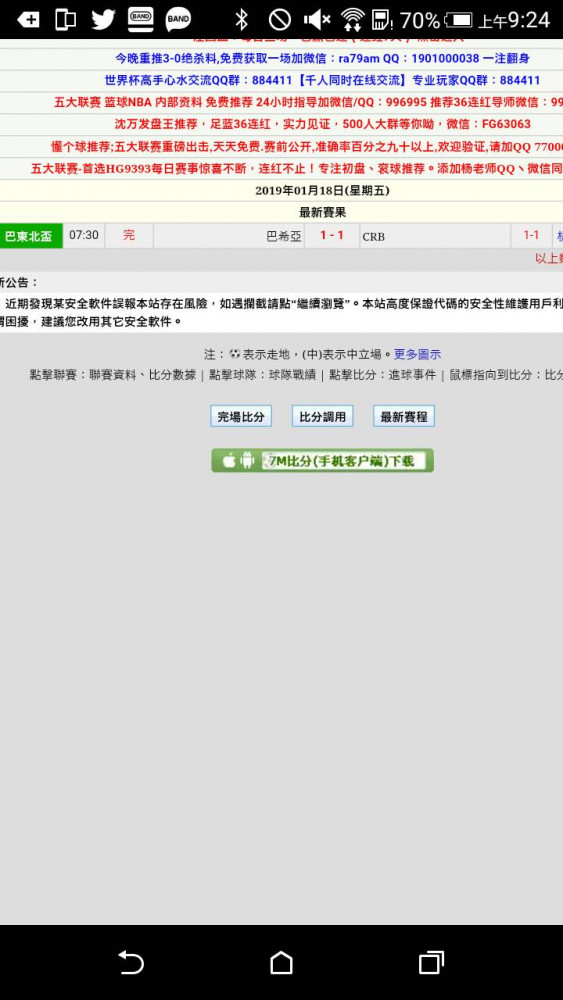Screen dimensions: 563x1000
Task: Open recent apps via square icon
Action: coord(431,962)
